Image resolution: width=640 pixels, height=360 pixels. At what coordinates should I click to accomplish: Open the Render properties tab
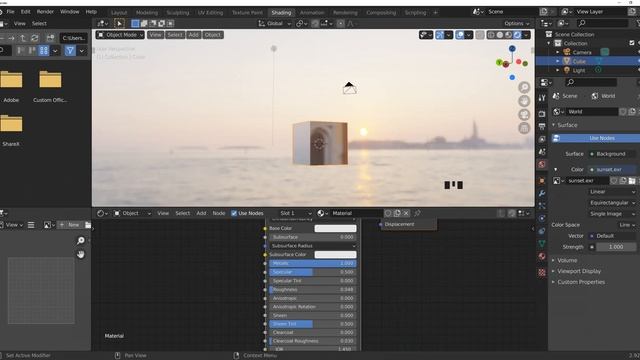(542, 114)
